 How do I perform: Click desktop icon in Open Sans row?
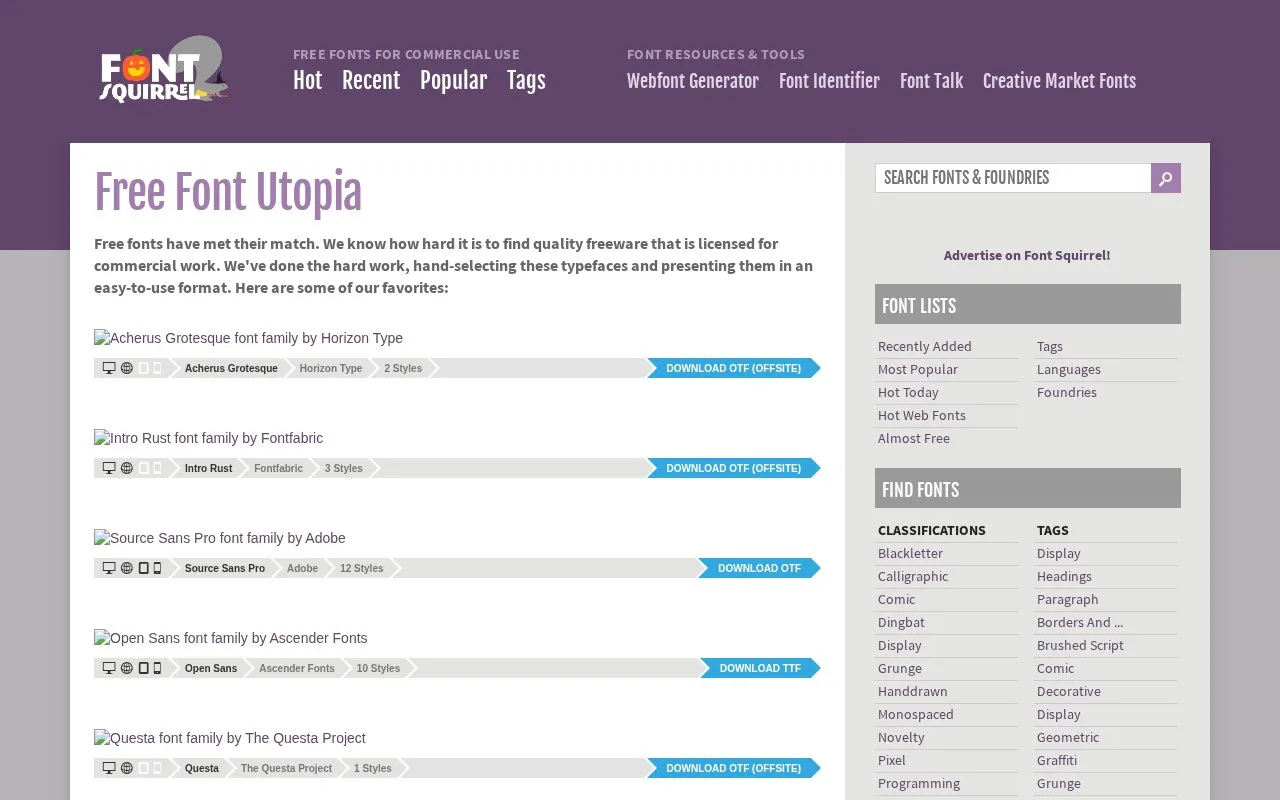click(x=109, y=668)
